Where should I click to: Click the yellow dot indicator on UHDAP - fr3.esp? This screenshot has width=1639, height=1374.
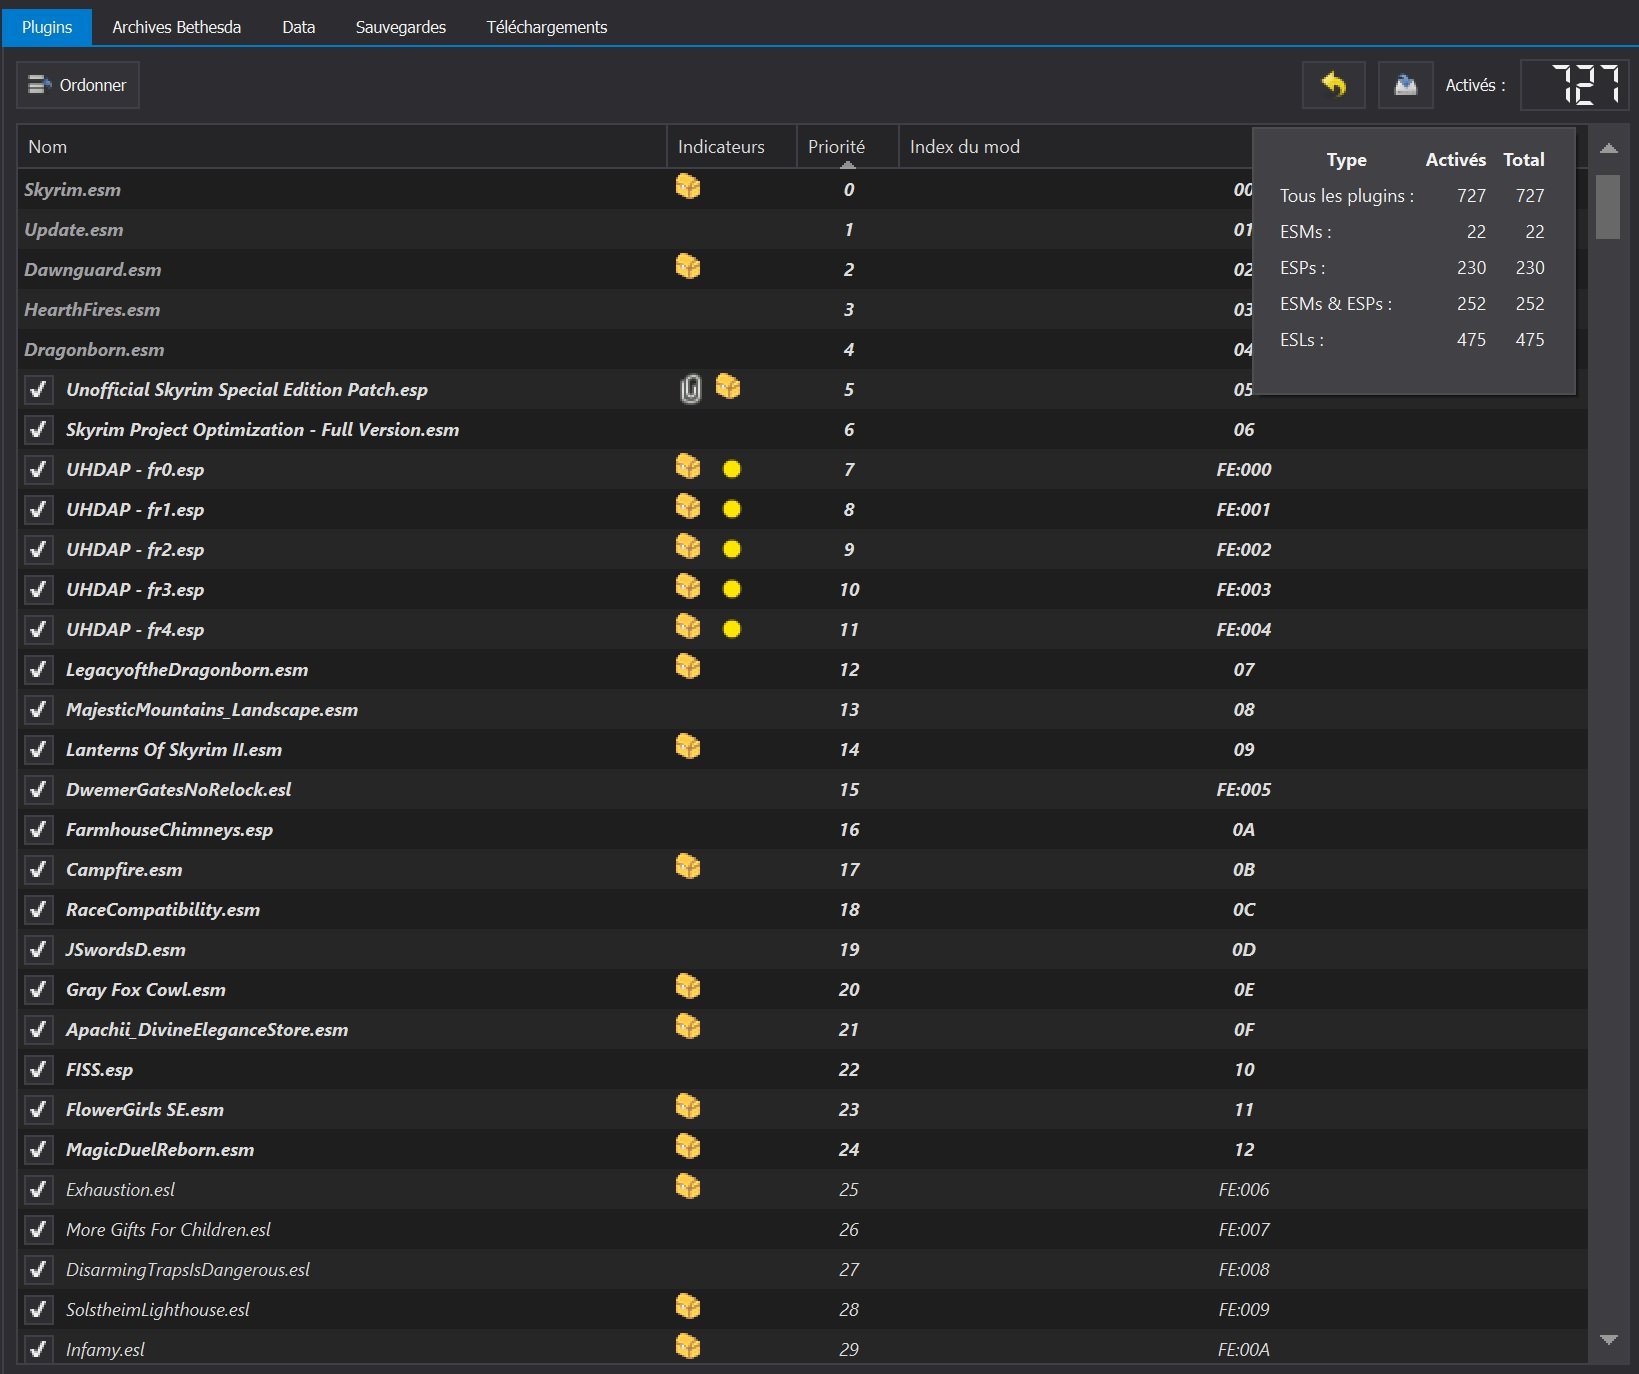coord(732,589)
